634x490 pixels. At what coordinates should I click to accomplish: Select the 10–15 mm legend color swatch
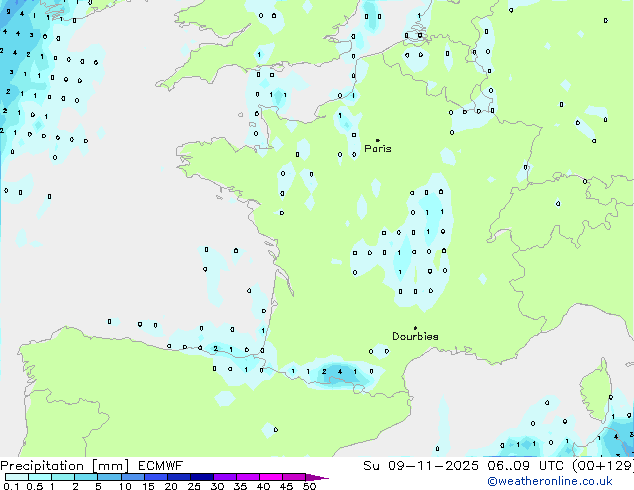[x=133, y=477]
